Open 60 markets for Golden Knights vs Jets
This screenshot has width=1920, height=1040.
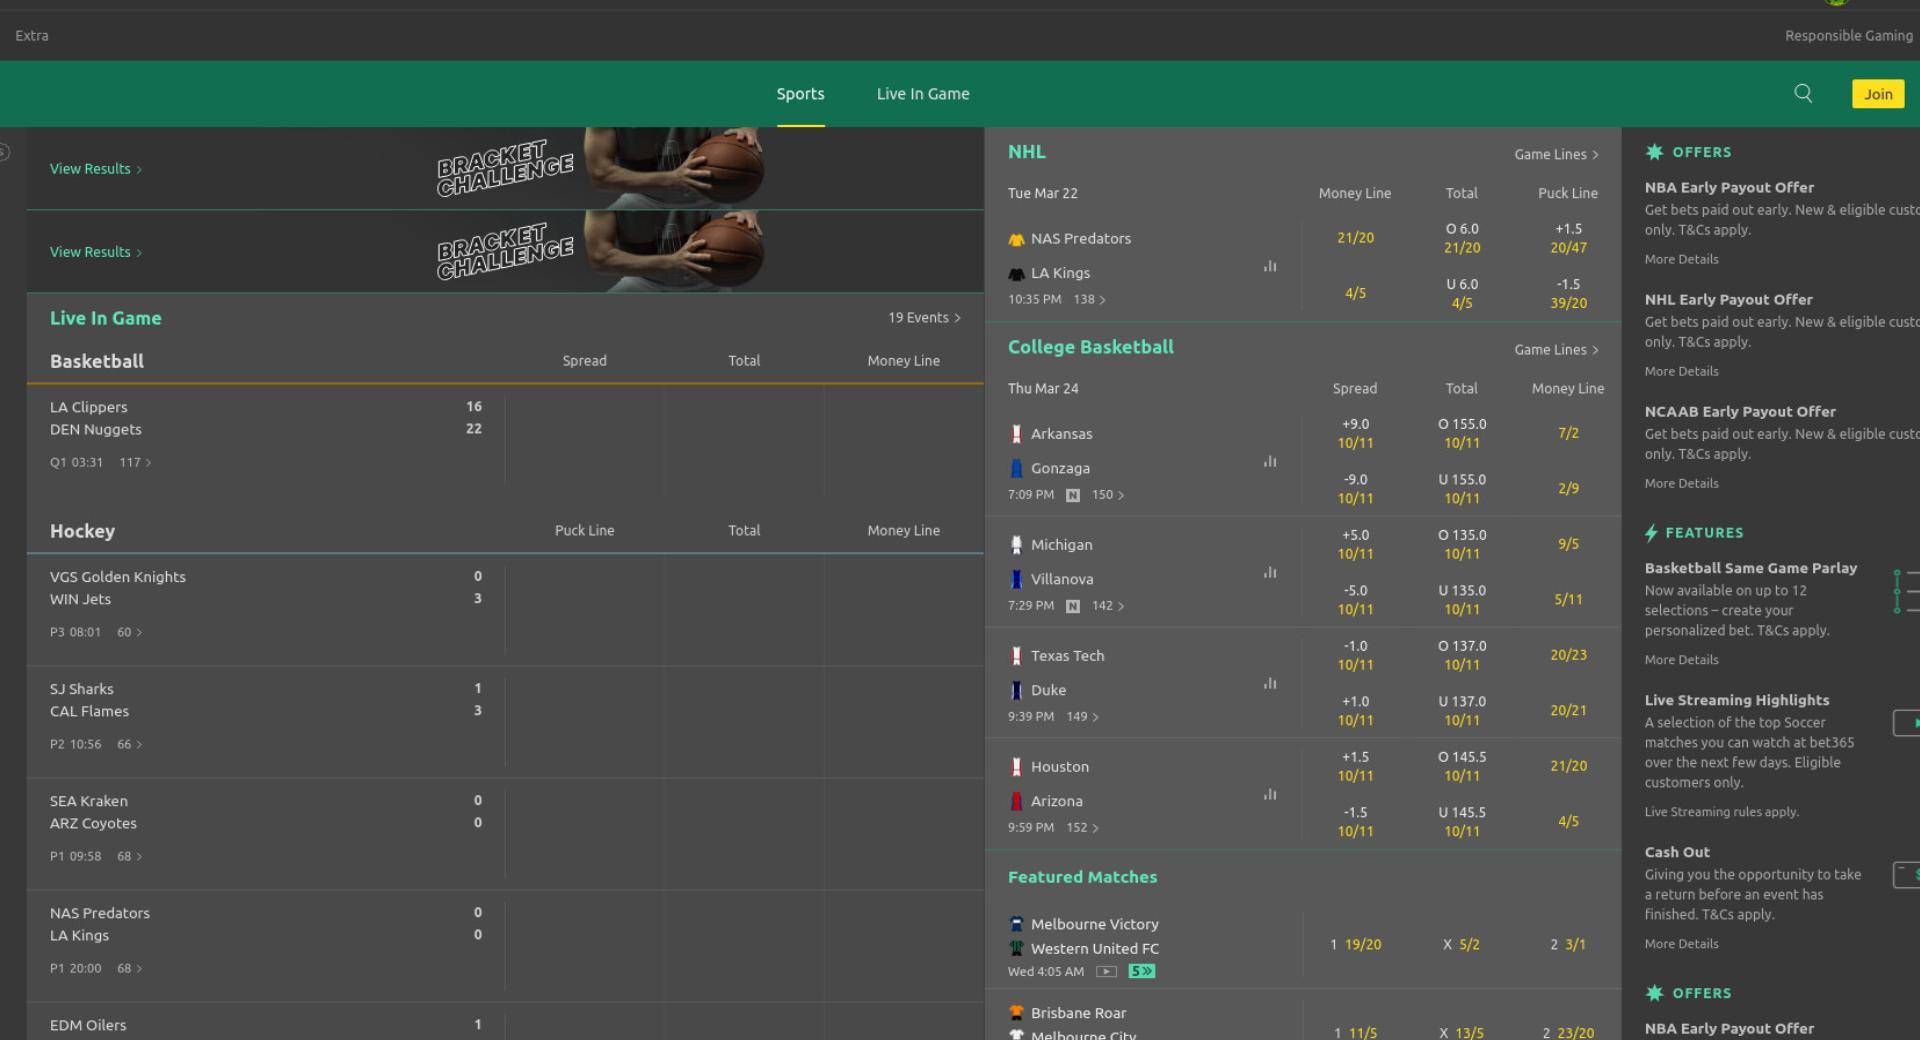(130, 632)
